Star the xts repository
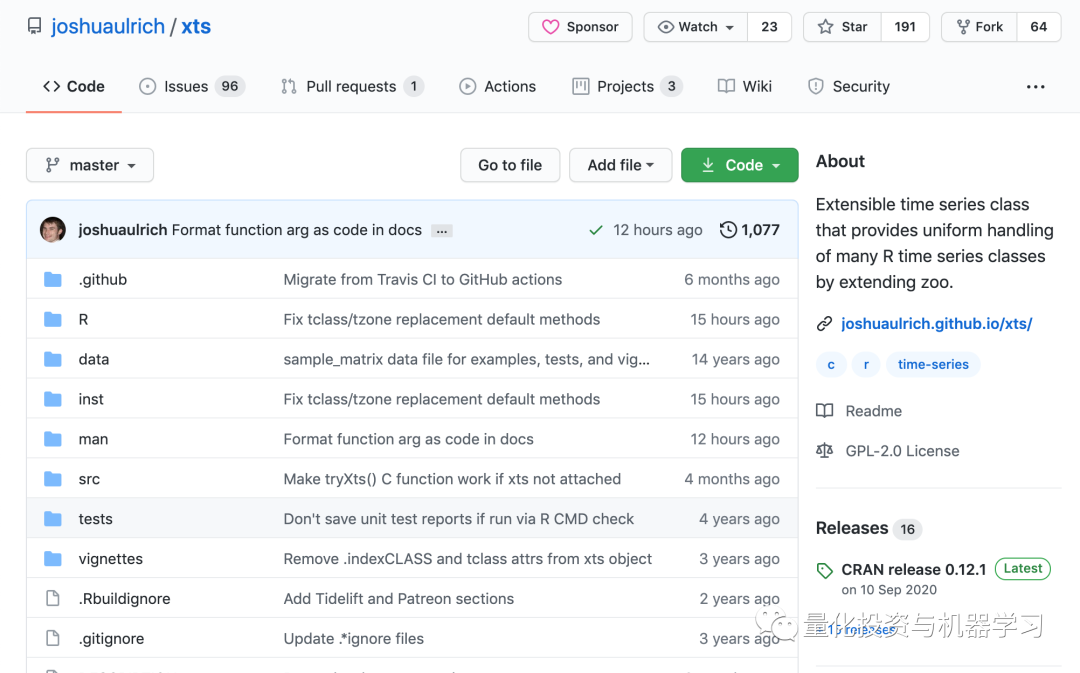Screen dimensions: 1080x673 [842, 27]
